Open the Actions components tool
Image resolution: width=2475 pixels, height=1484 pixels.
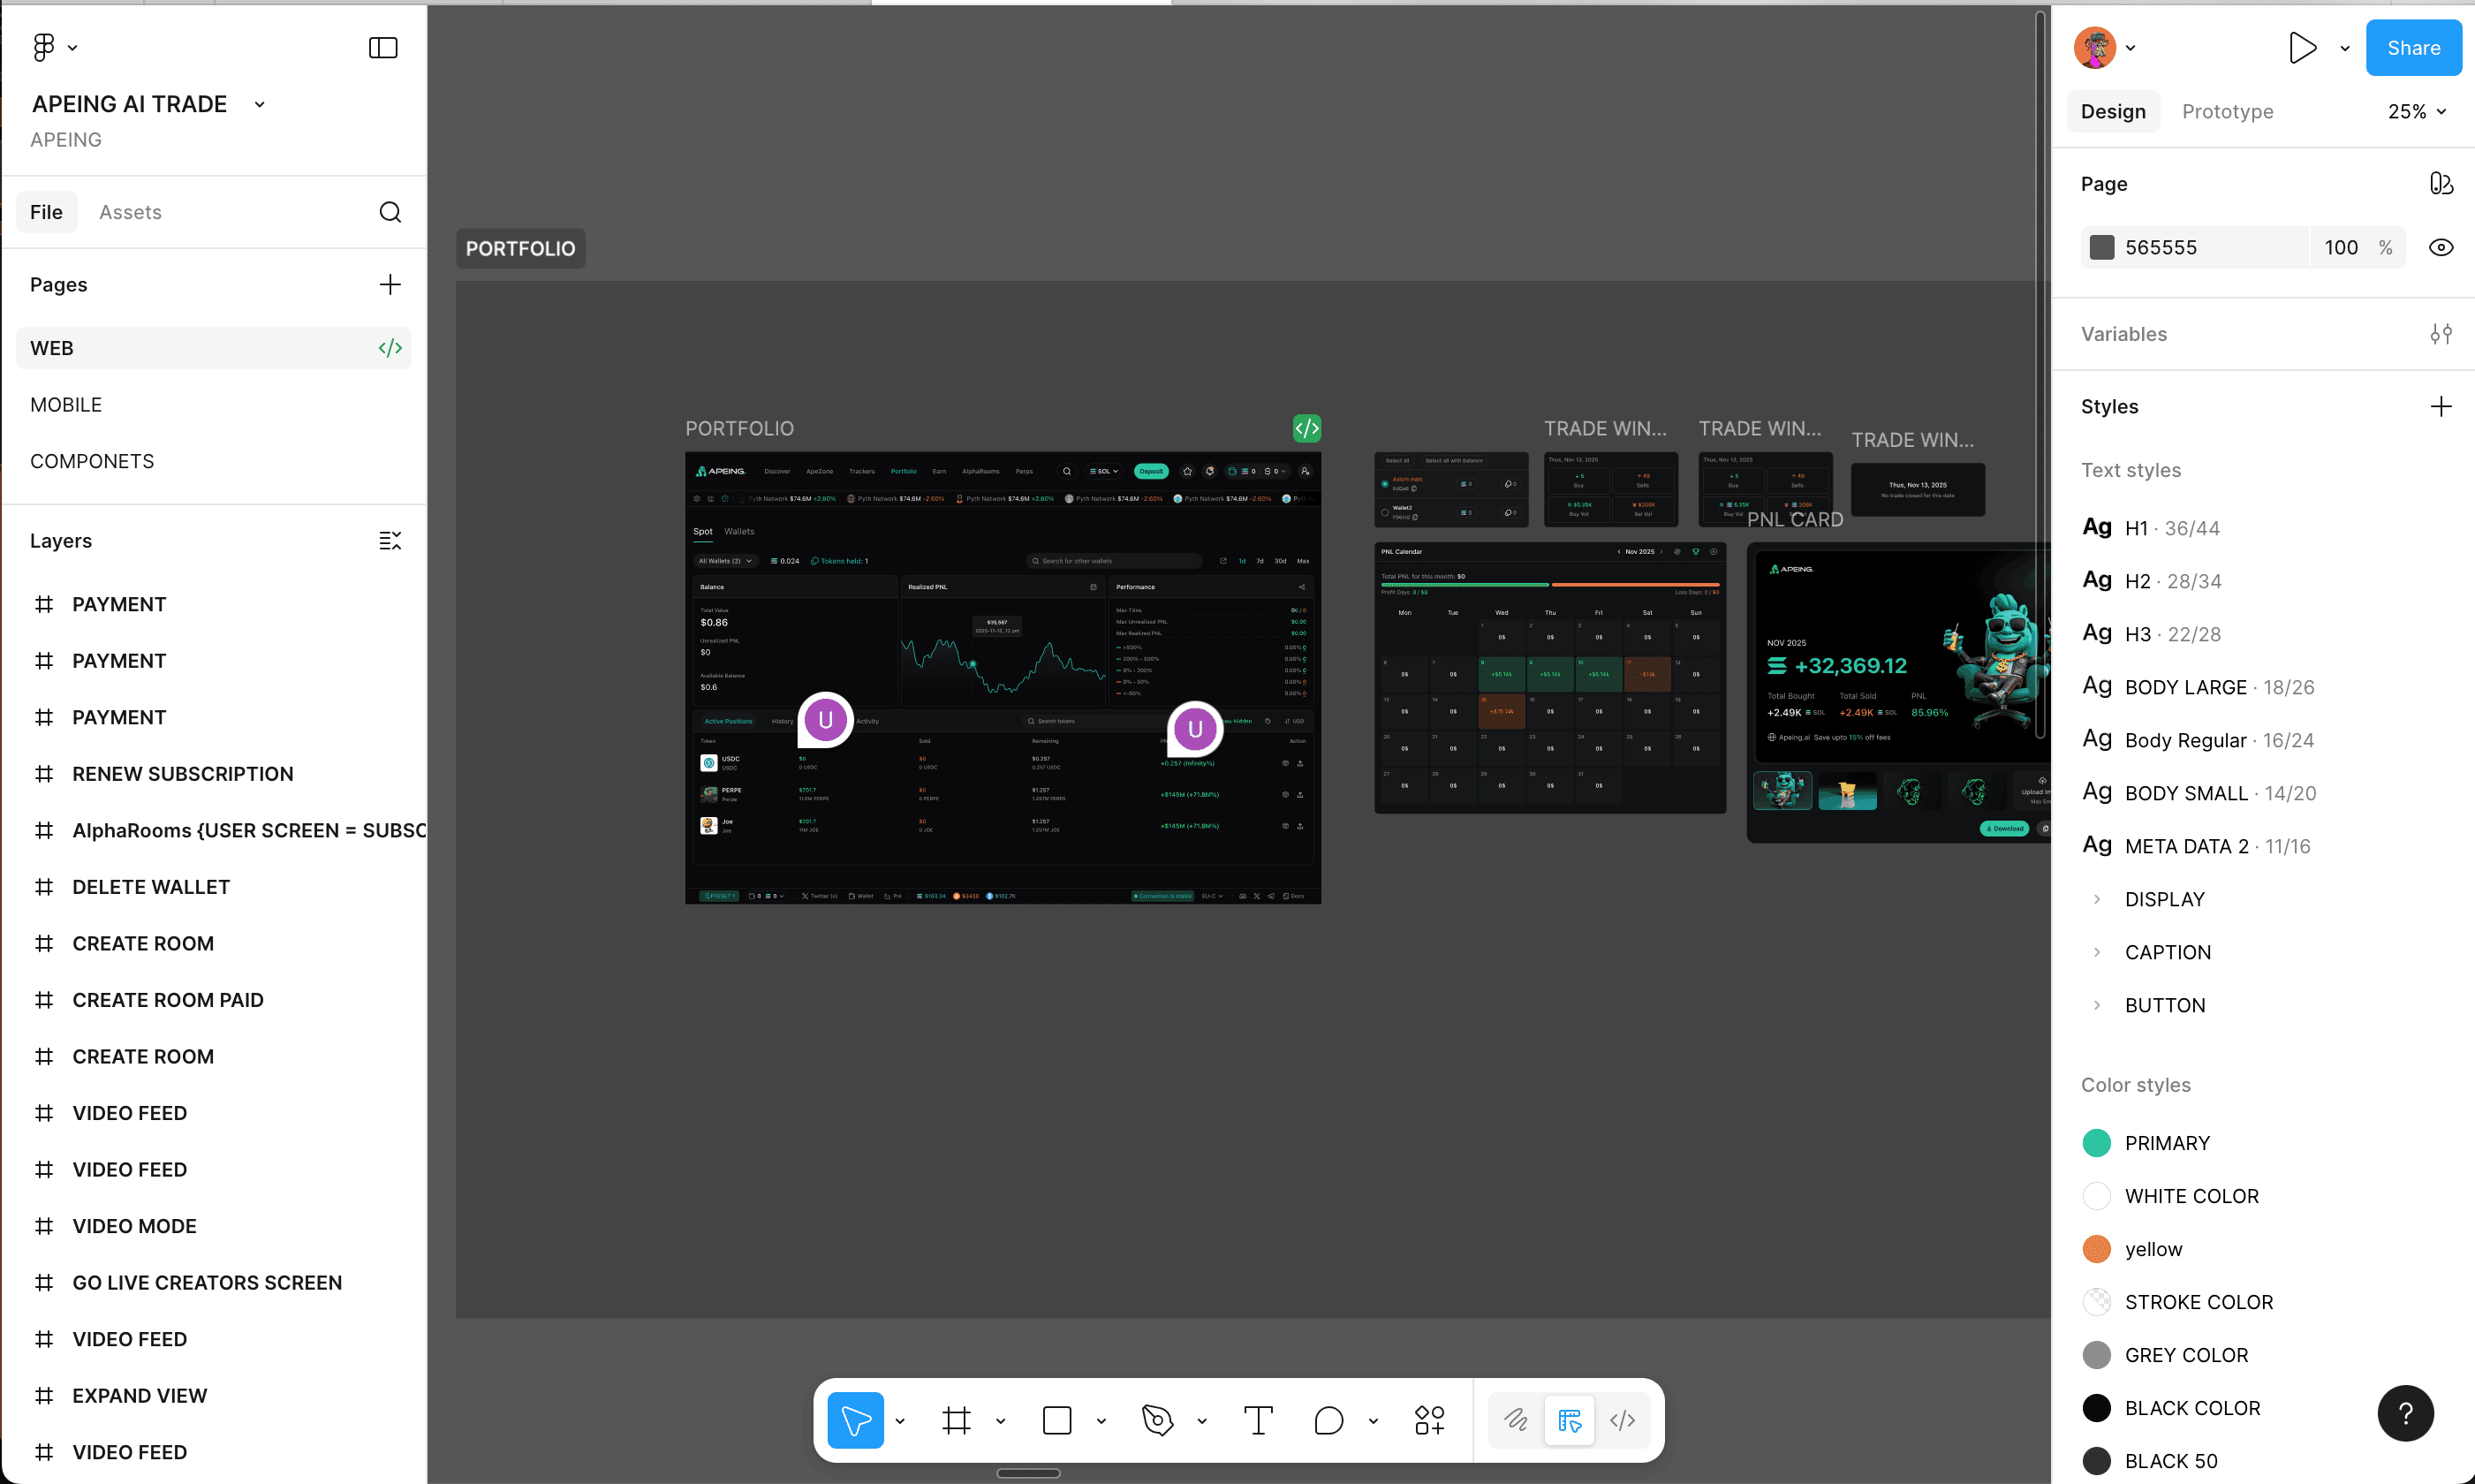point(1429,1420)
